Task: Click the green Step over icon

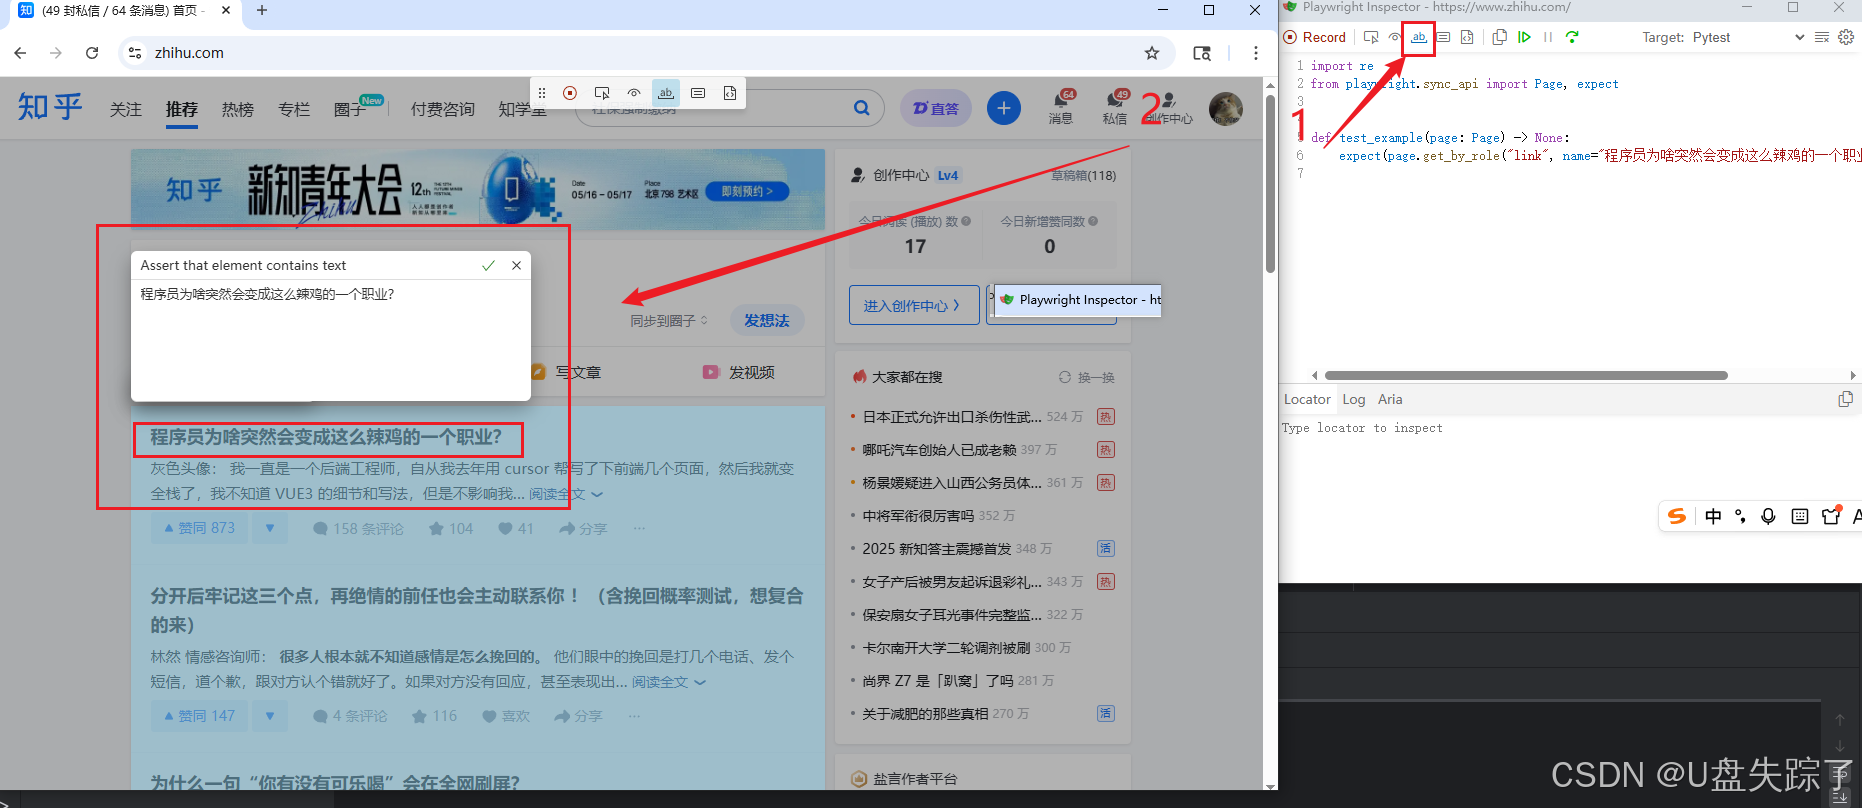Action: pyautogui.click(x=1572, y=37)
